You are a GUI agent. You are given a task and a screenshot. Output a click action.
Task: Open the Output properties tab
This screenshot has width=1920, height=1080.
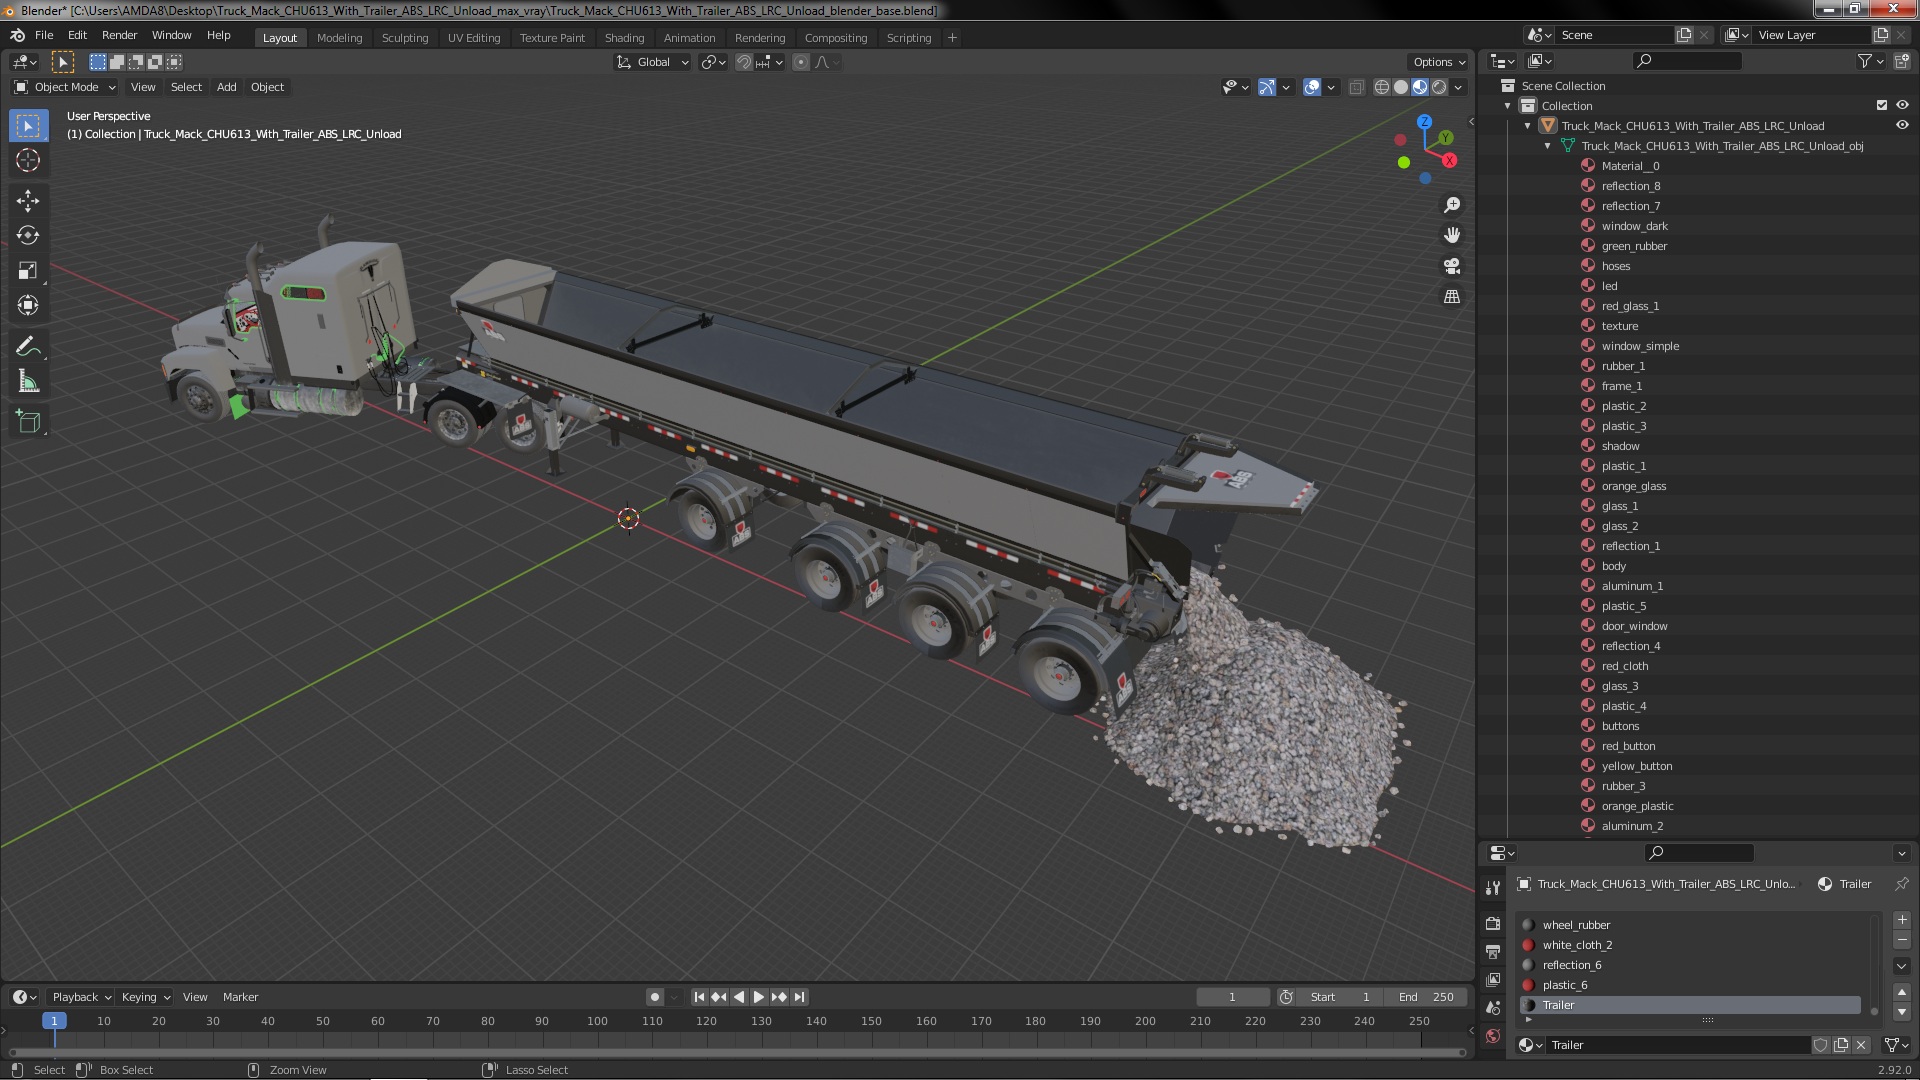pos(1493,951)
